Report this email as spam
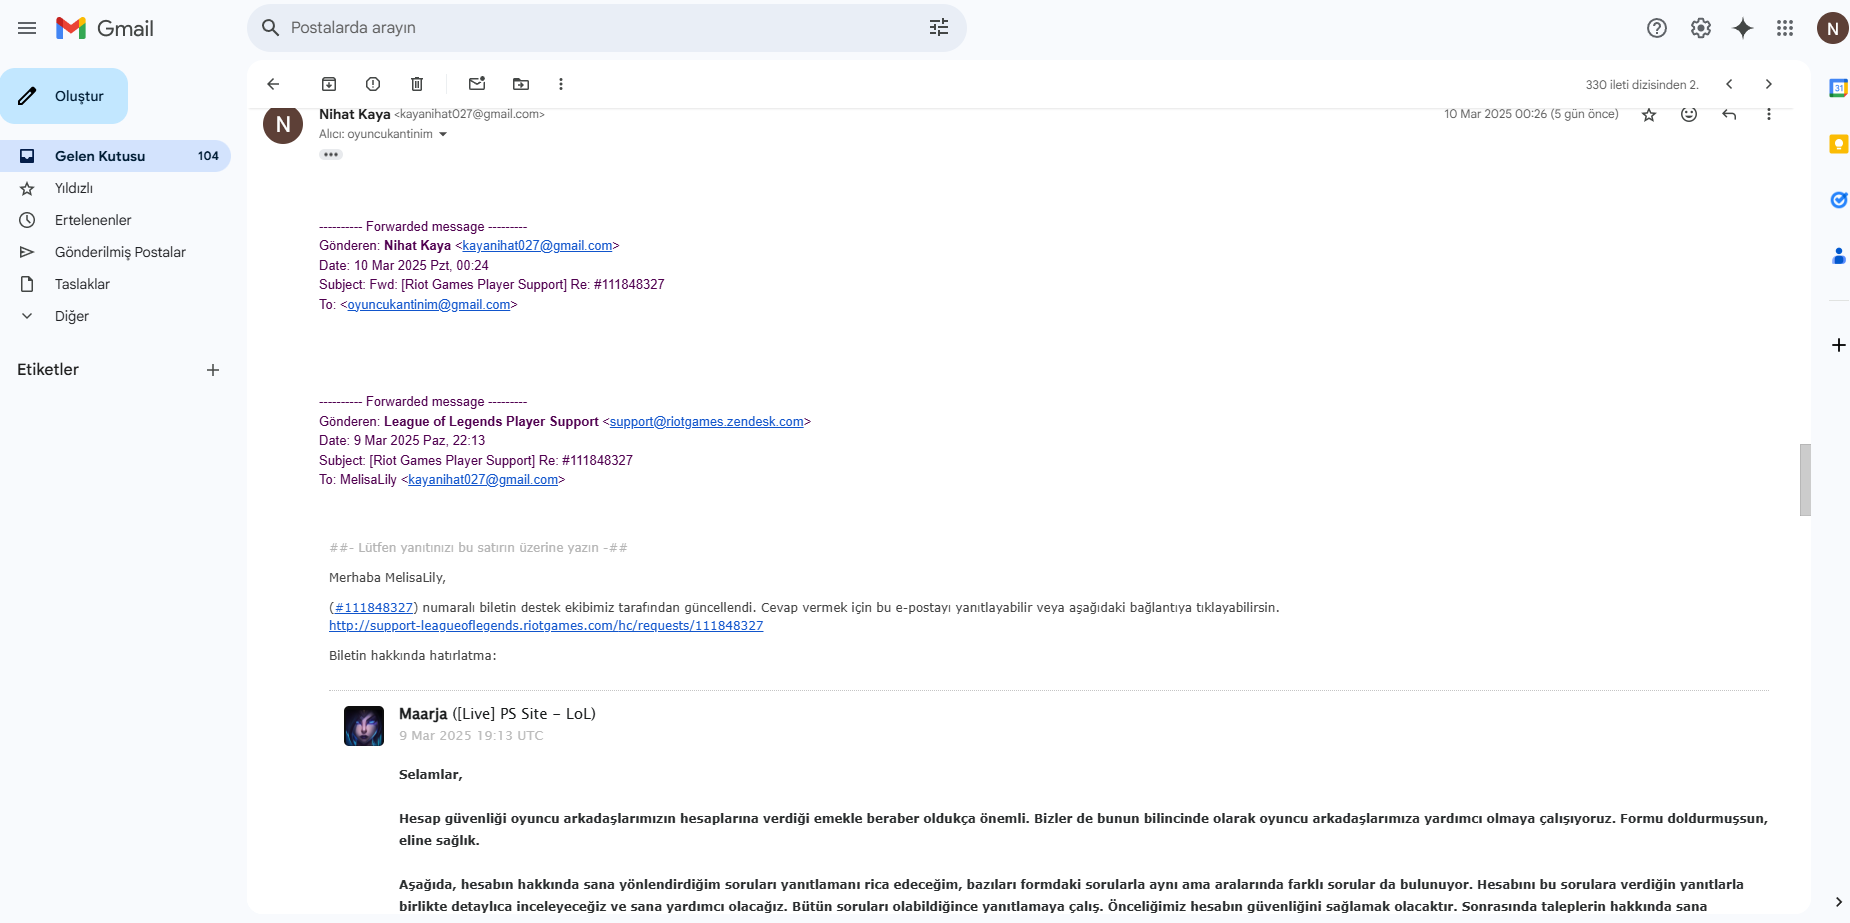The width and height of the screenshot is (1850, 923). 373,84
